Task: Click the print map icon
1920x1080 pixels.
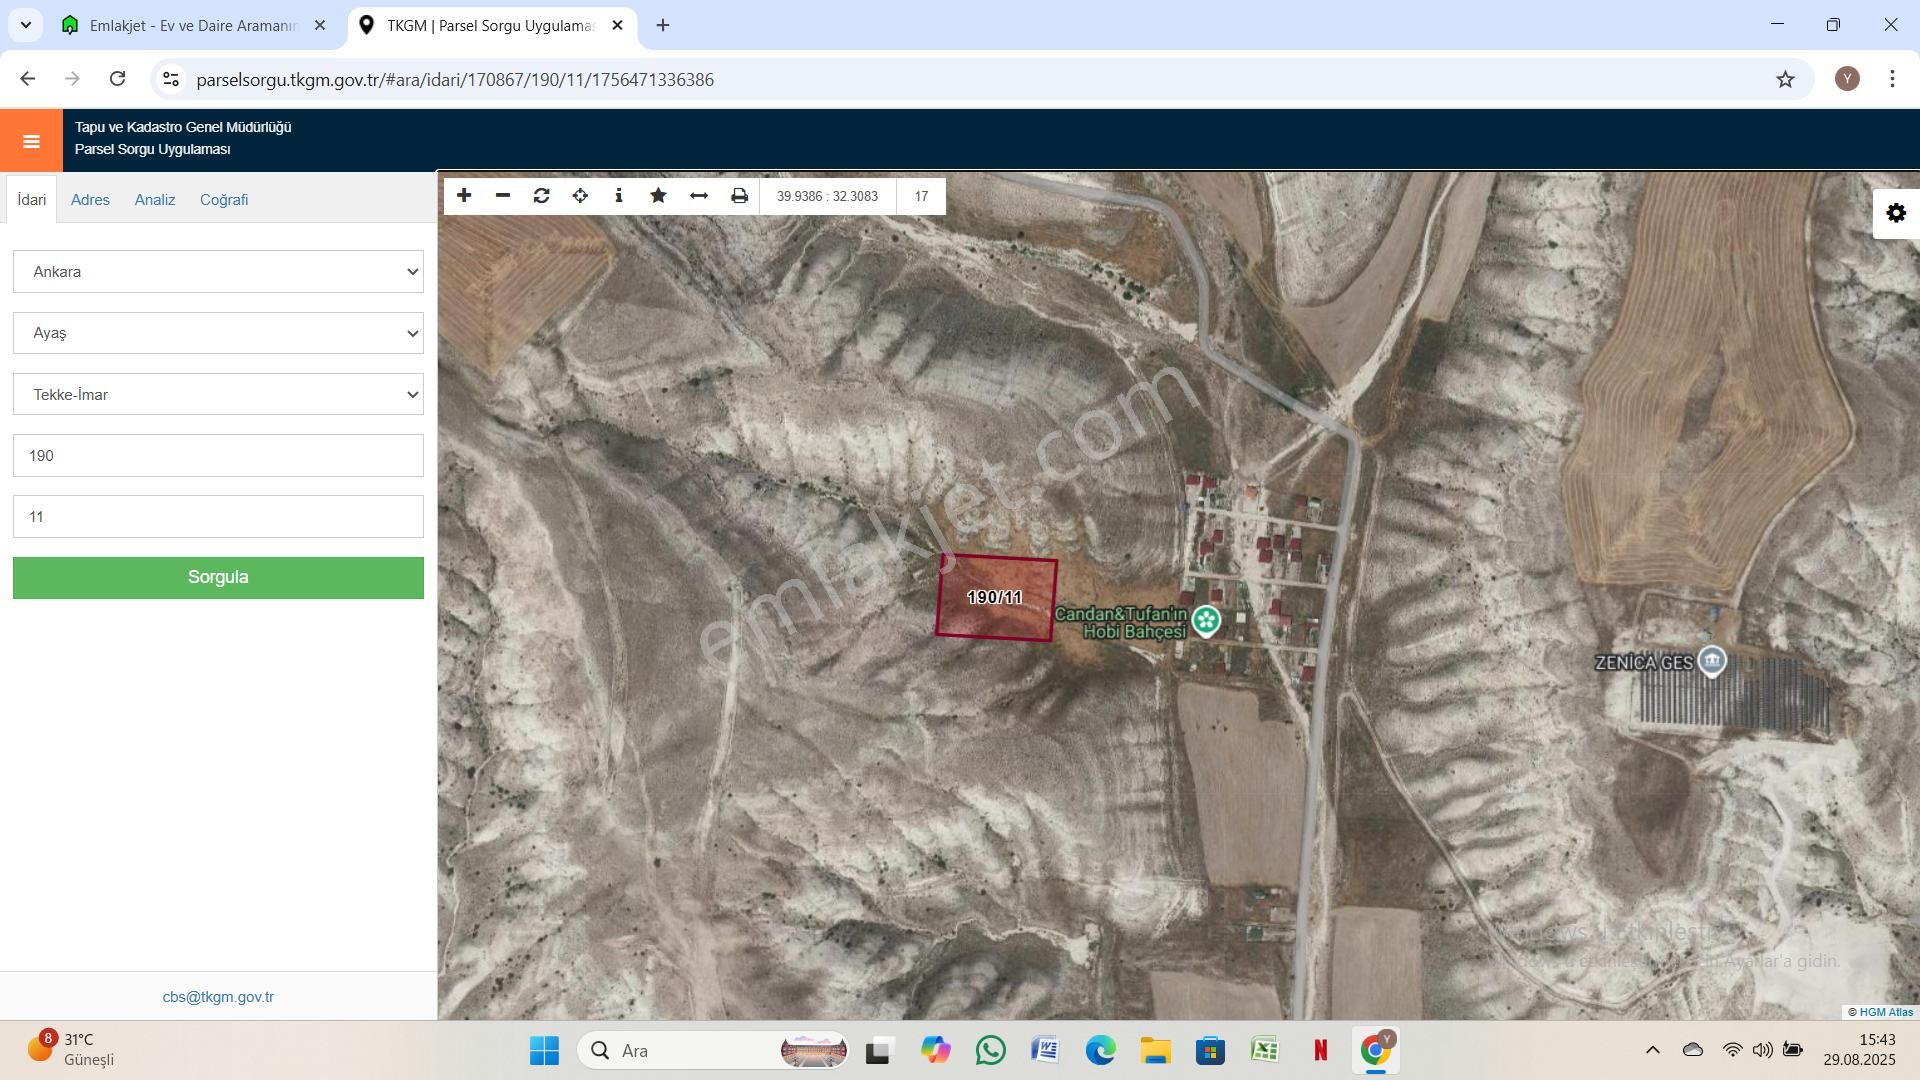Action: tap(739, 196)
